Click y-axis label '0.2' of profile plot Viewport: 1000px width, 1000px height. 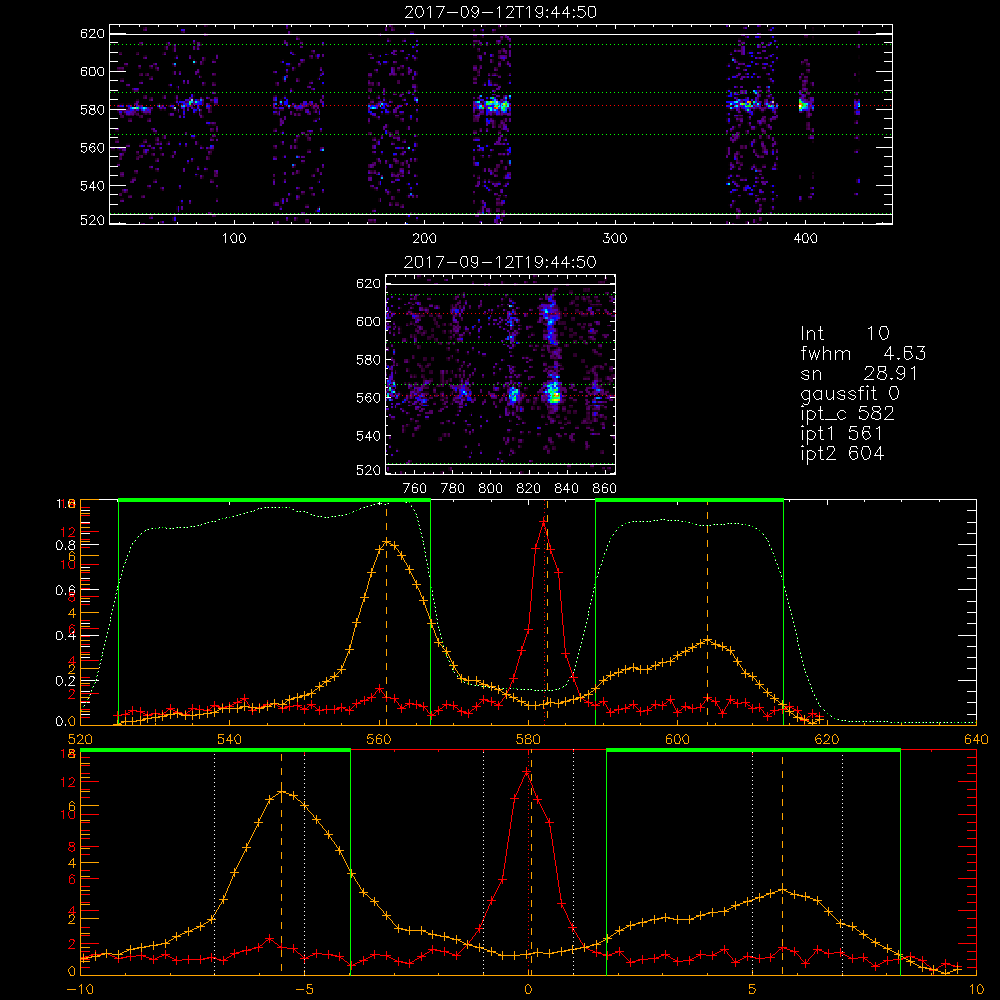click(66, 680)
